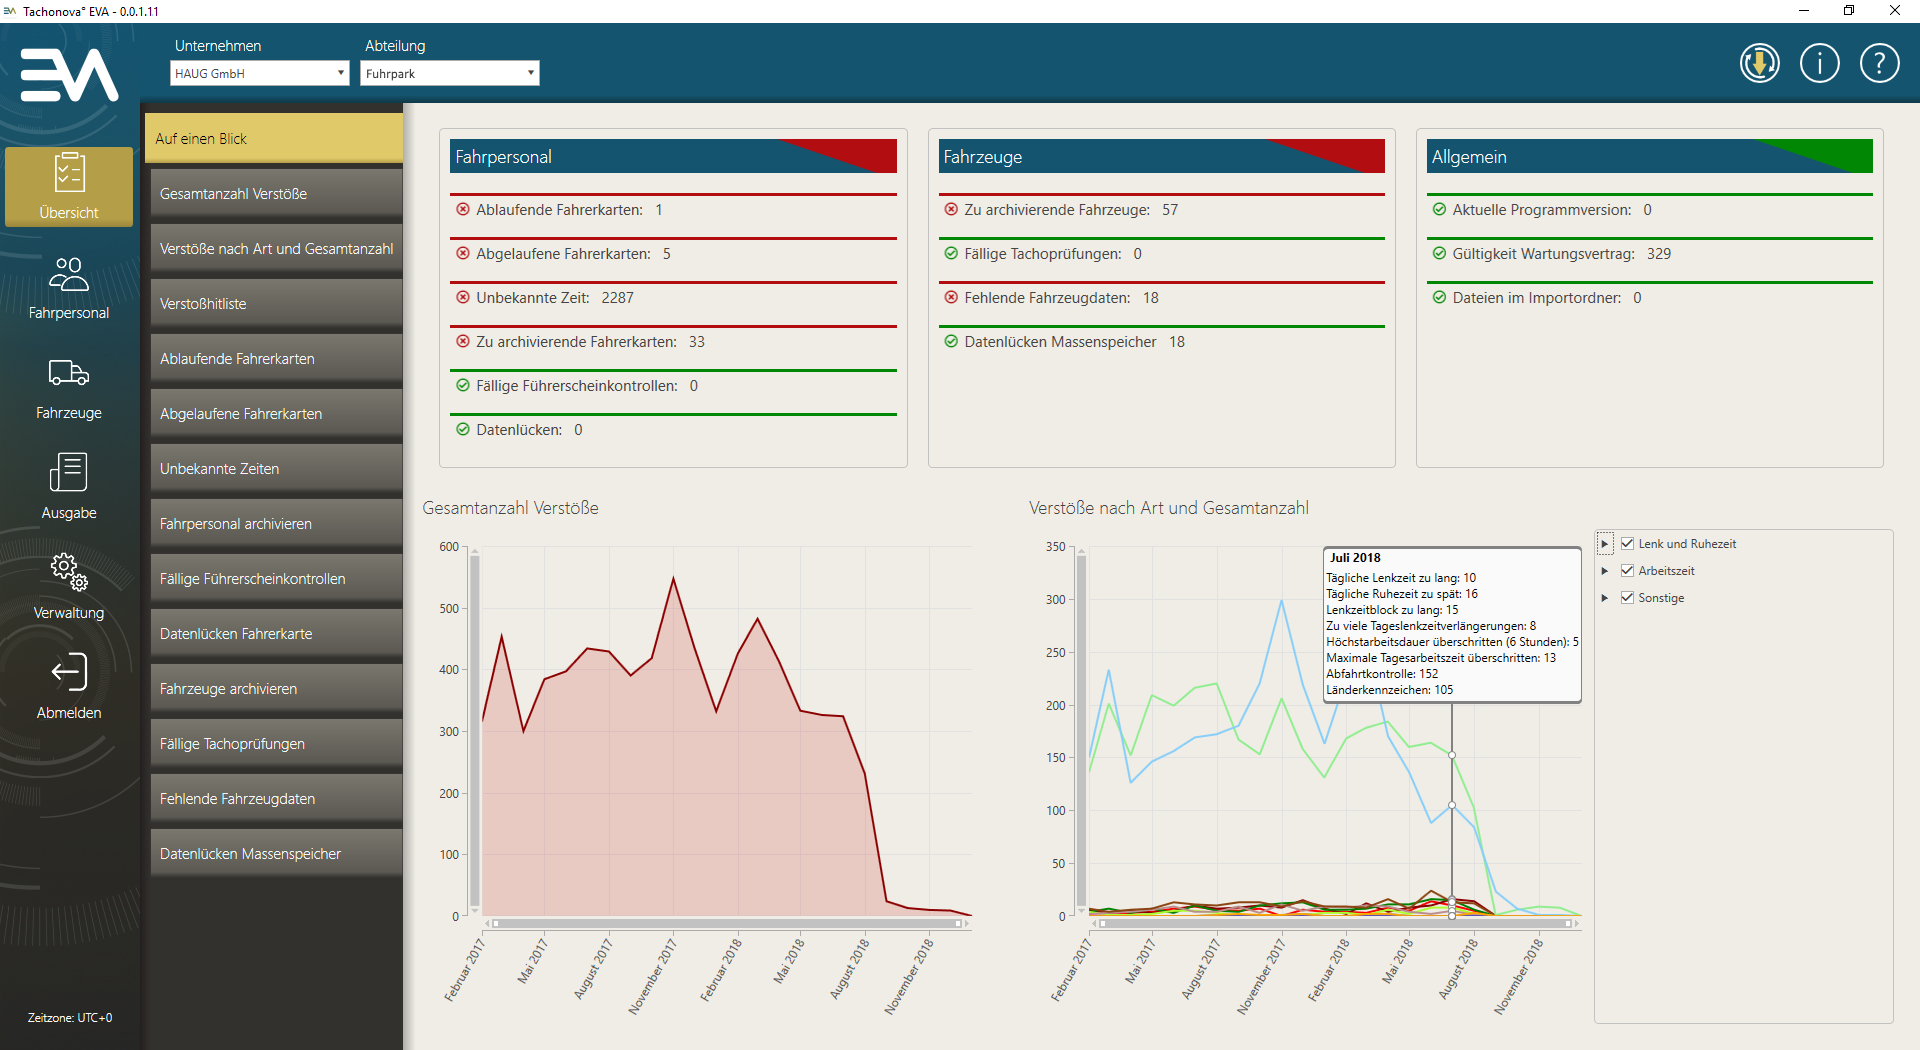Select Verstoßhitliste menu entry
Viewport: 1920px width, 1050px height.
[276, 304]
